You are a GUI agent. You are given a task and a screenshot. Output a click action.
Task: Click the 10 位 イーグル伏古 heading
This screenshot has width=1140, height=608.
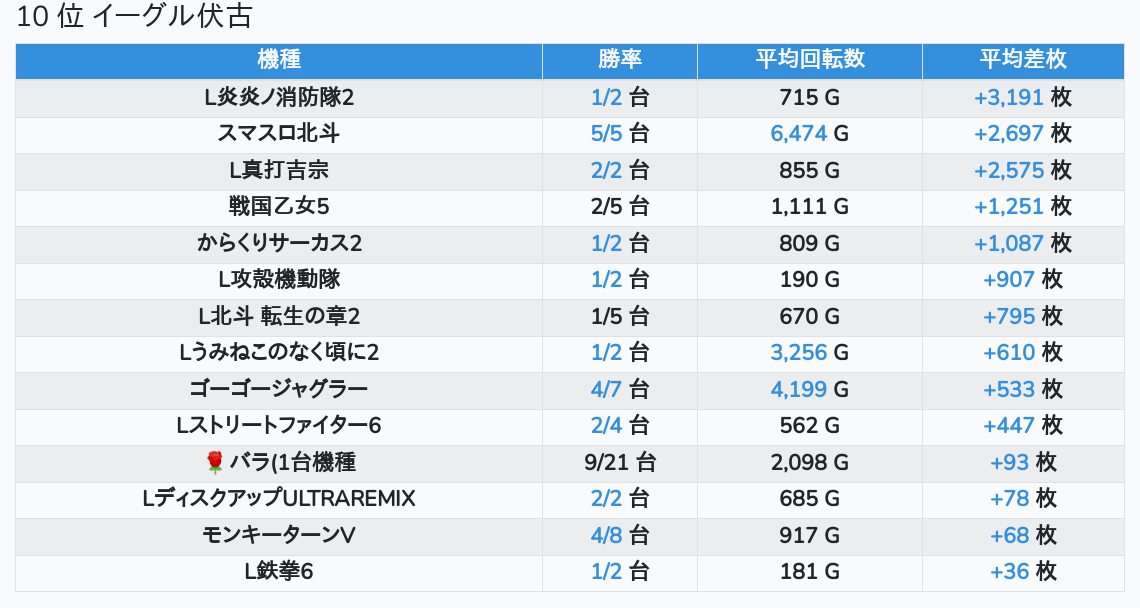tap(135, 16)
